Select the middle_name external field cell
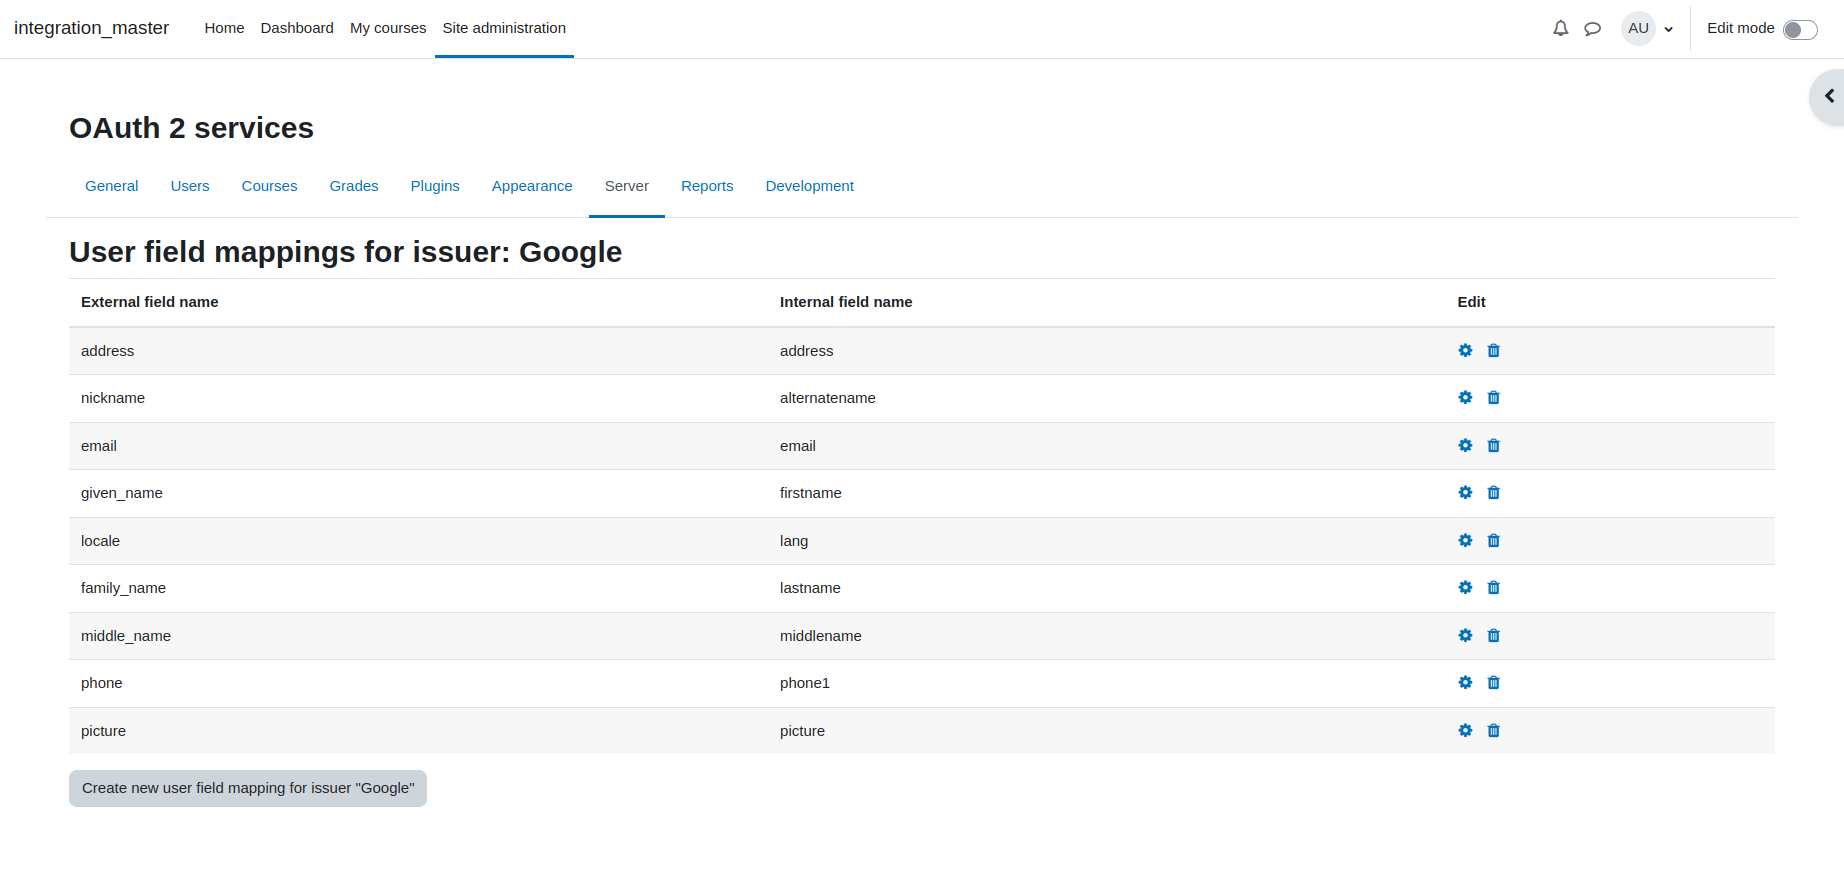Viewport: 1844px width, 869px height. tap(126, 636)
